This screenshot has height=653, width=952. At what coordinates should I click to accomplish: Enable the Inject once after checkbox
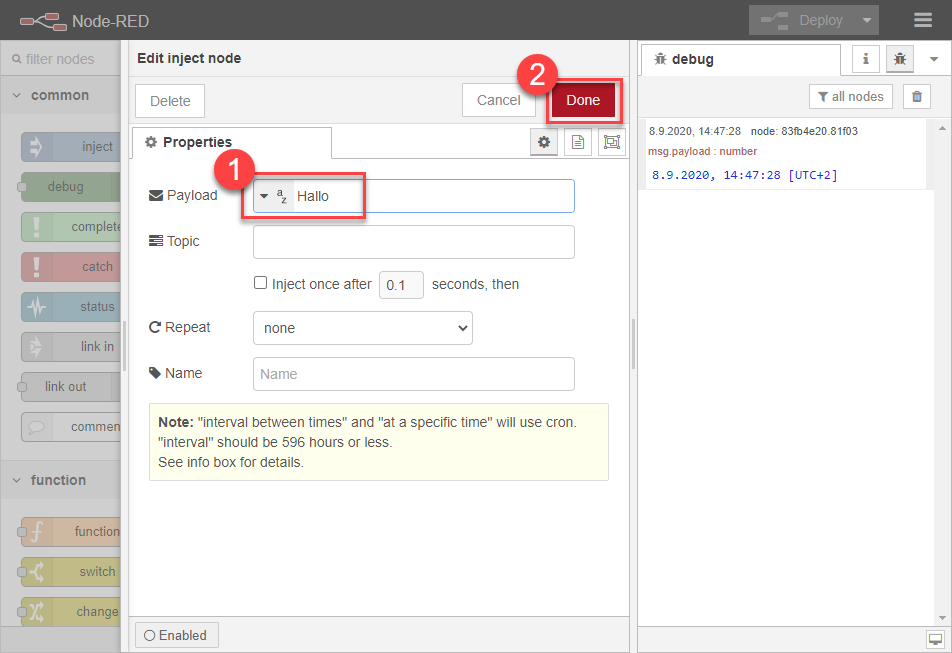[261, 284]
